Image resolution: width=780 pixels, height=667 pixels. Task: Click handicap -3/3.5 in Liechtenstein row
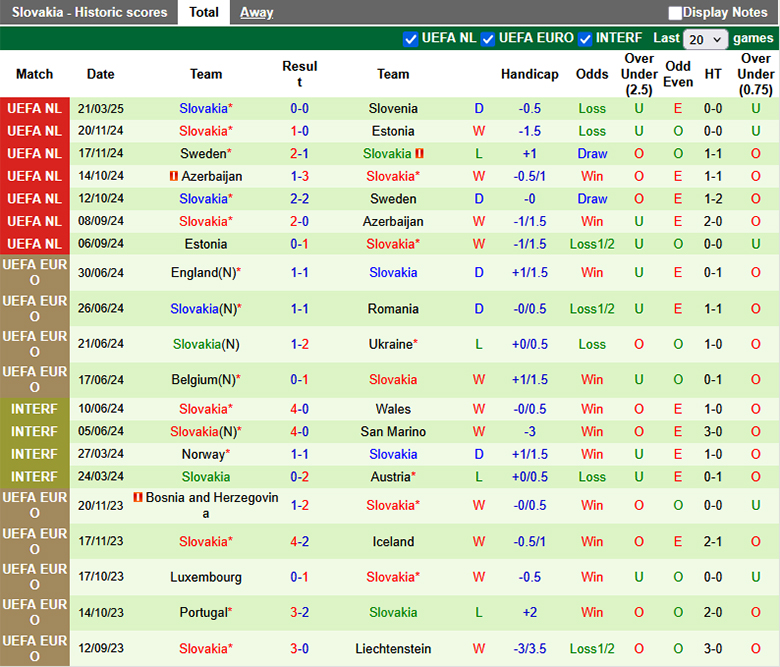[x=529, y=649]
